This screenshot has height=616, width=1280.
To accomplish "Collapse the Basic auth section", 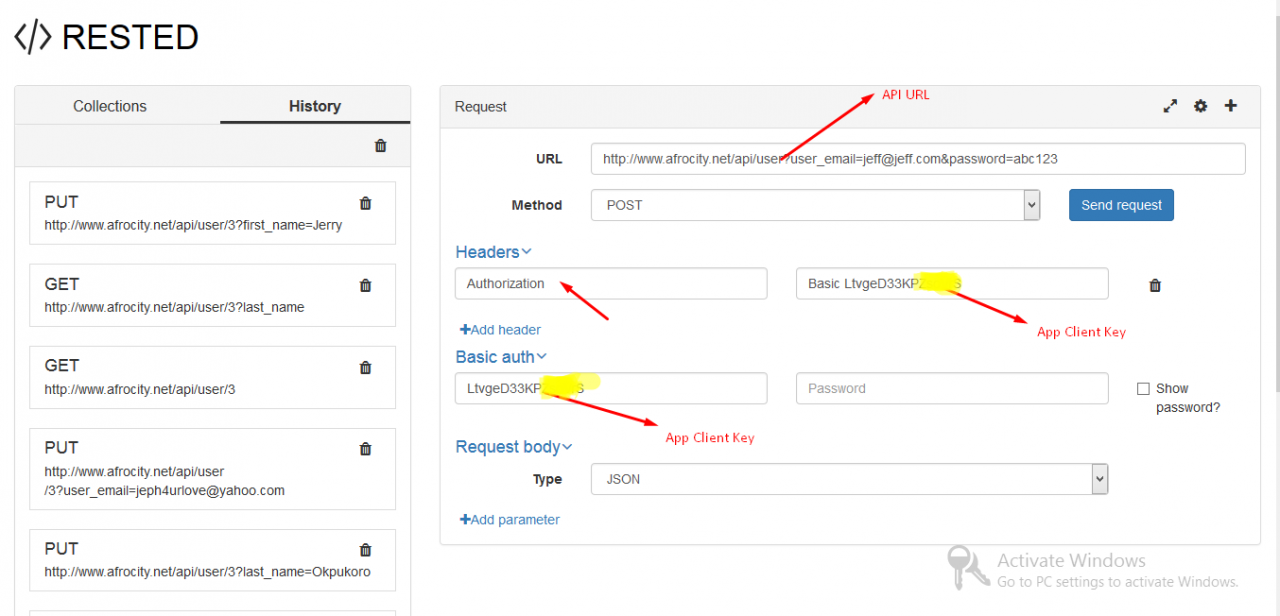I will click(501, 357).
